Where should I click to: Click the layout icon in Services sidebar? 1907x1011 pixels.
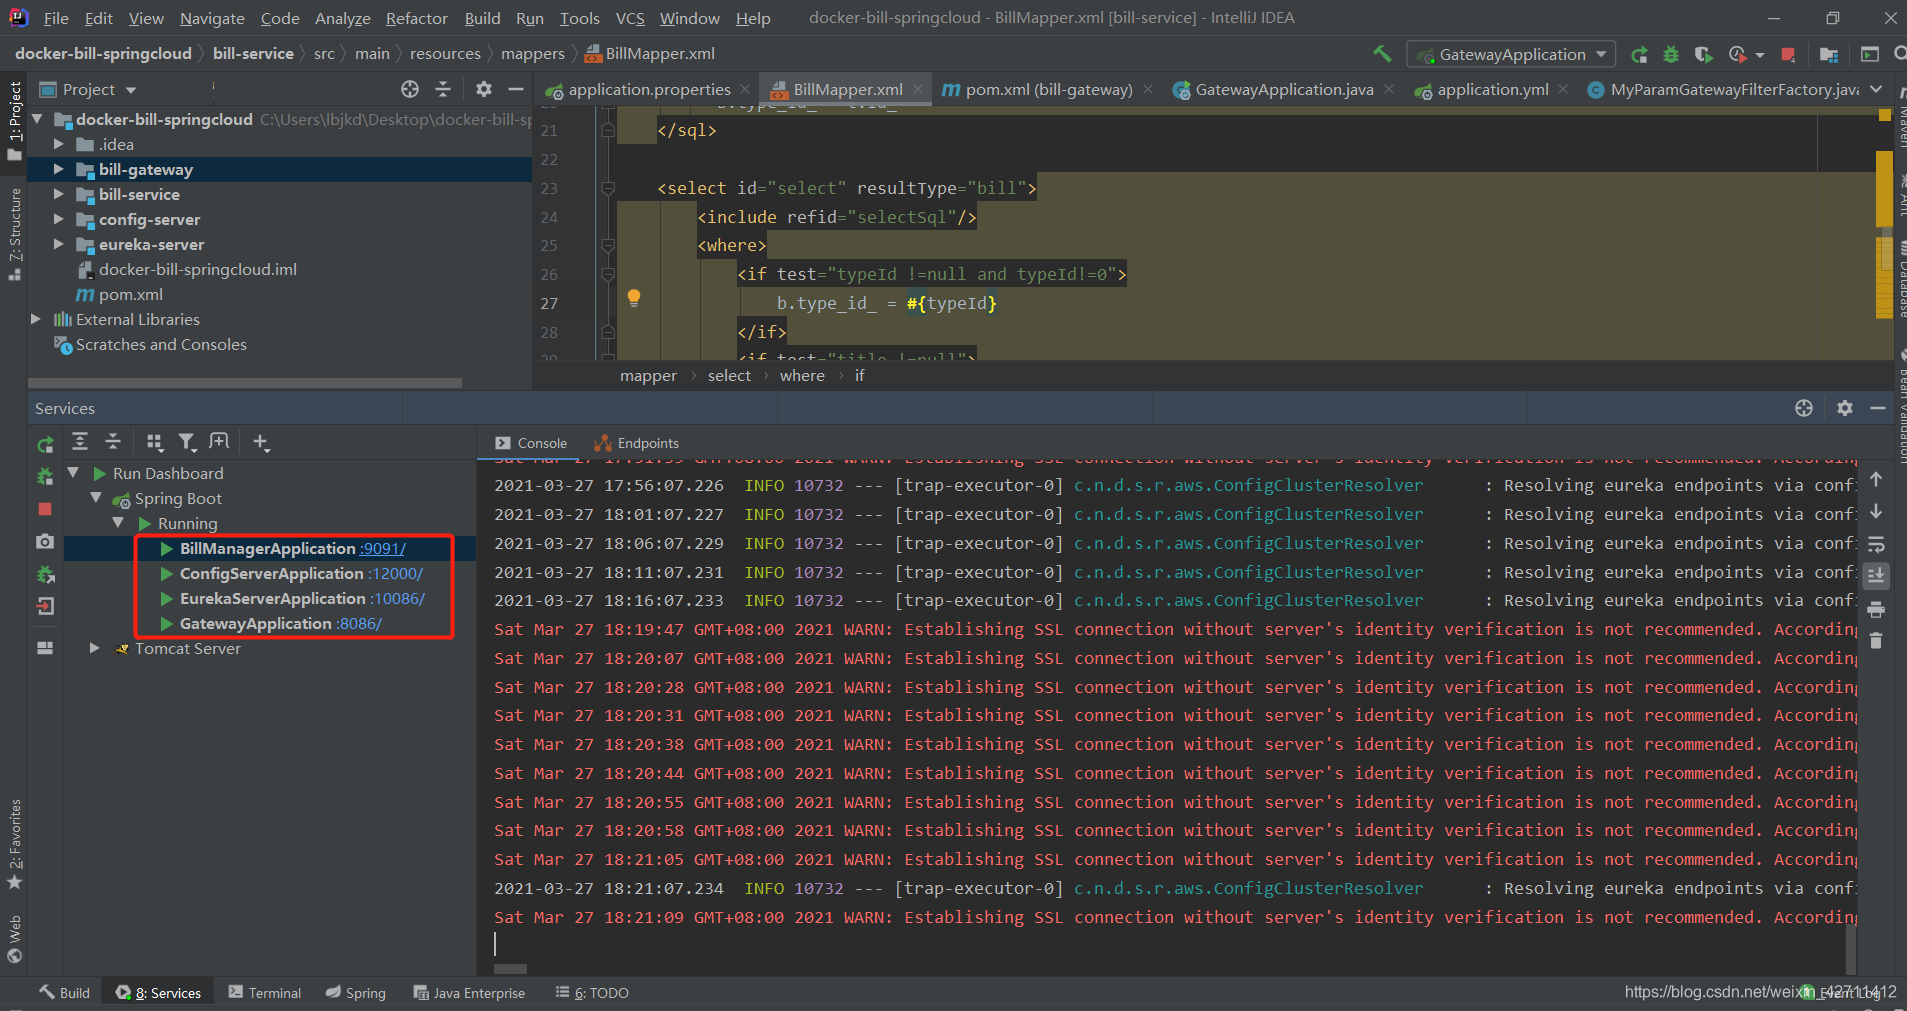(x=45, y=648)
